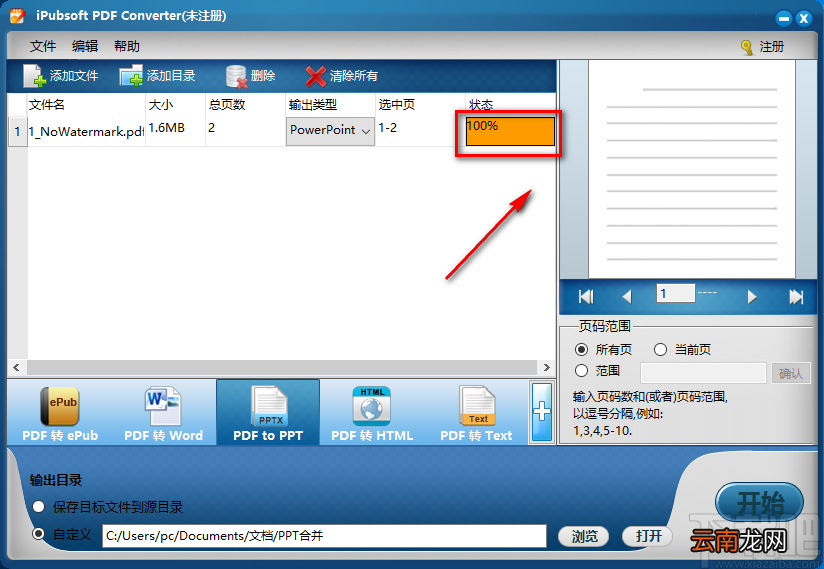Click the Status (状态) column header

510,105
